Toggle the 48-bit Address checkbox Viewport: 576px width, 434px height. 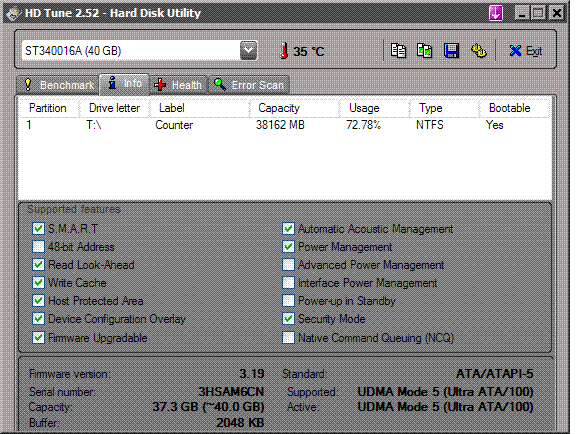click(38, 247)
